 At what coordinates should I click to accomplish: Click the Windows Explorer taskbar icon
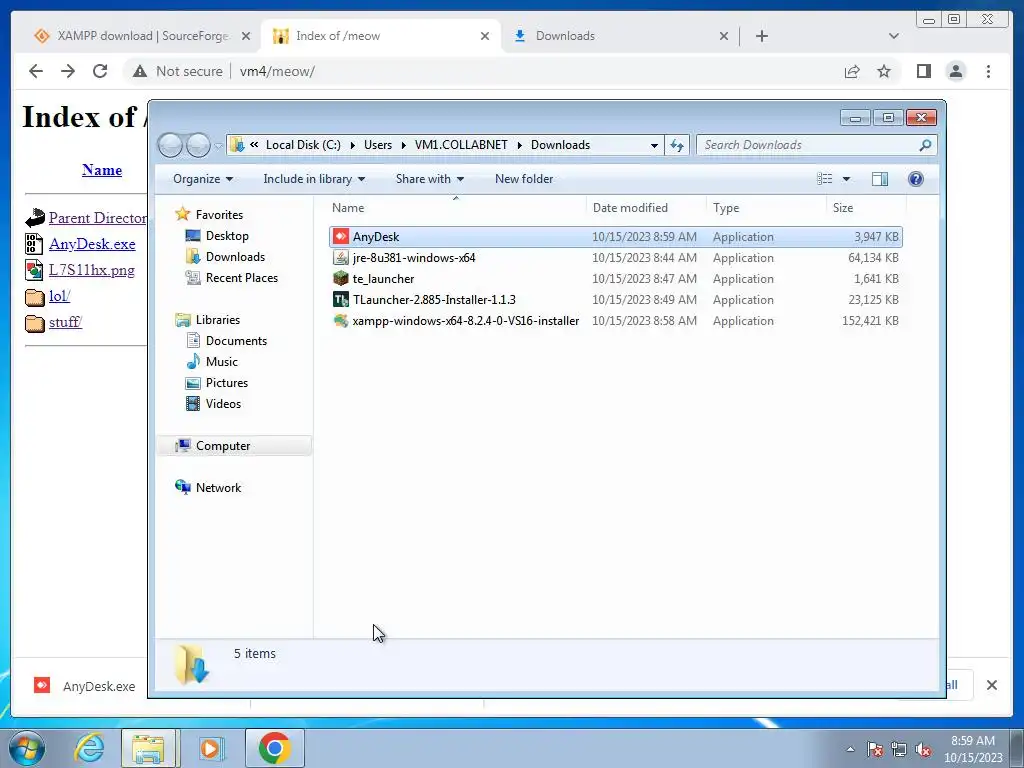149,748
